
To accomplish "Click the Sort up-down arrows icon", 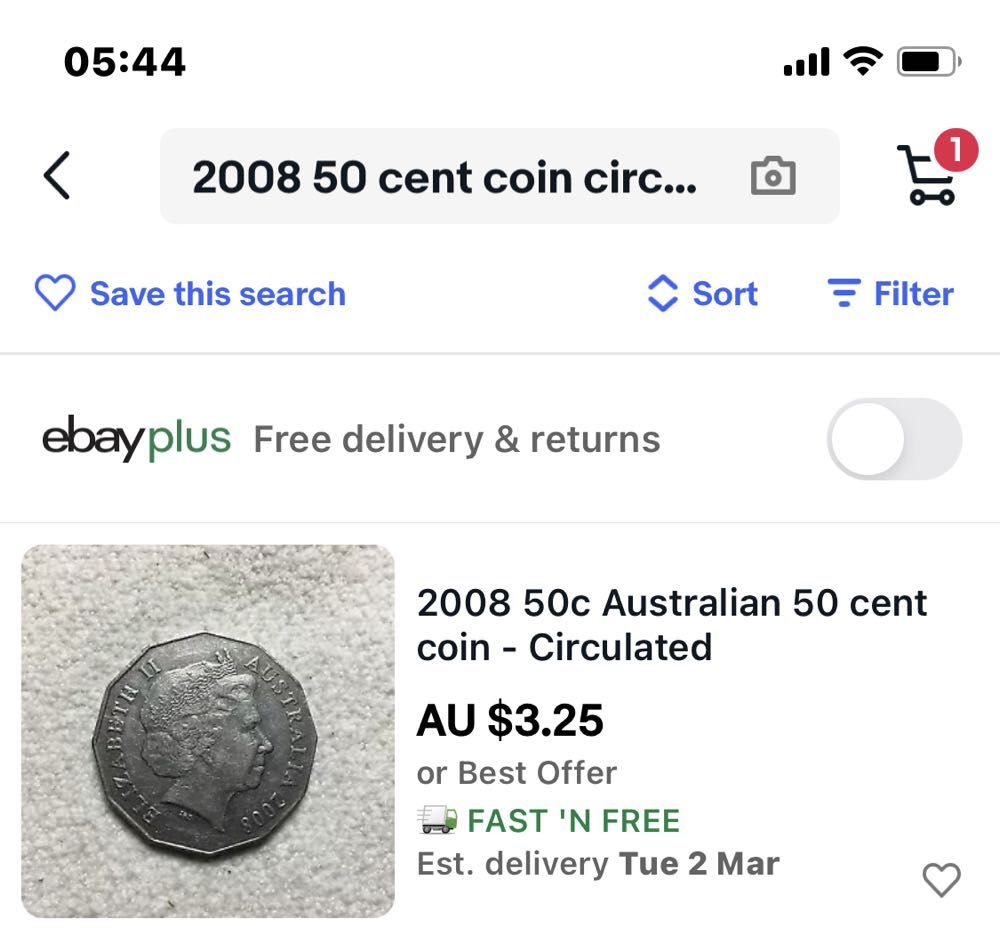I will click(x=663, y=294).
